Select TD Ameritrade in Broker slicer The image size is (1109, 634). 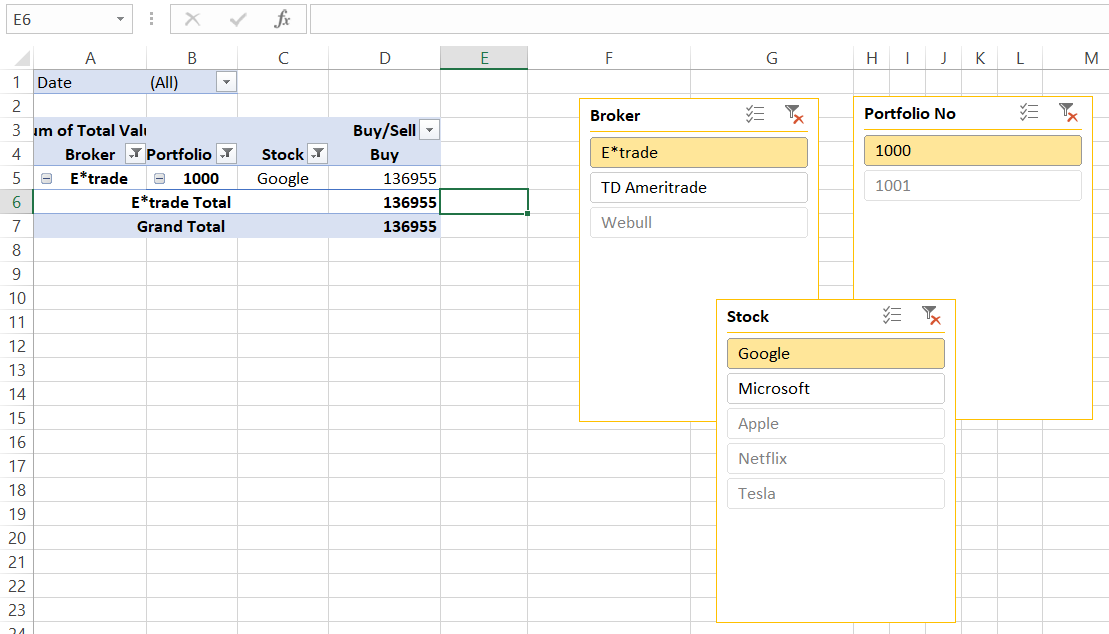(698, 188)
